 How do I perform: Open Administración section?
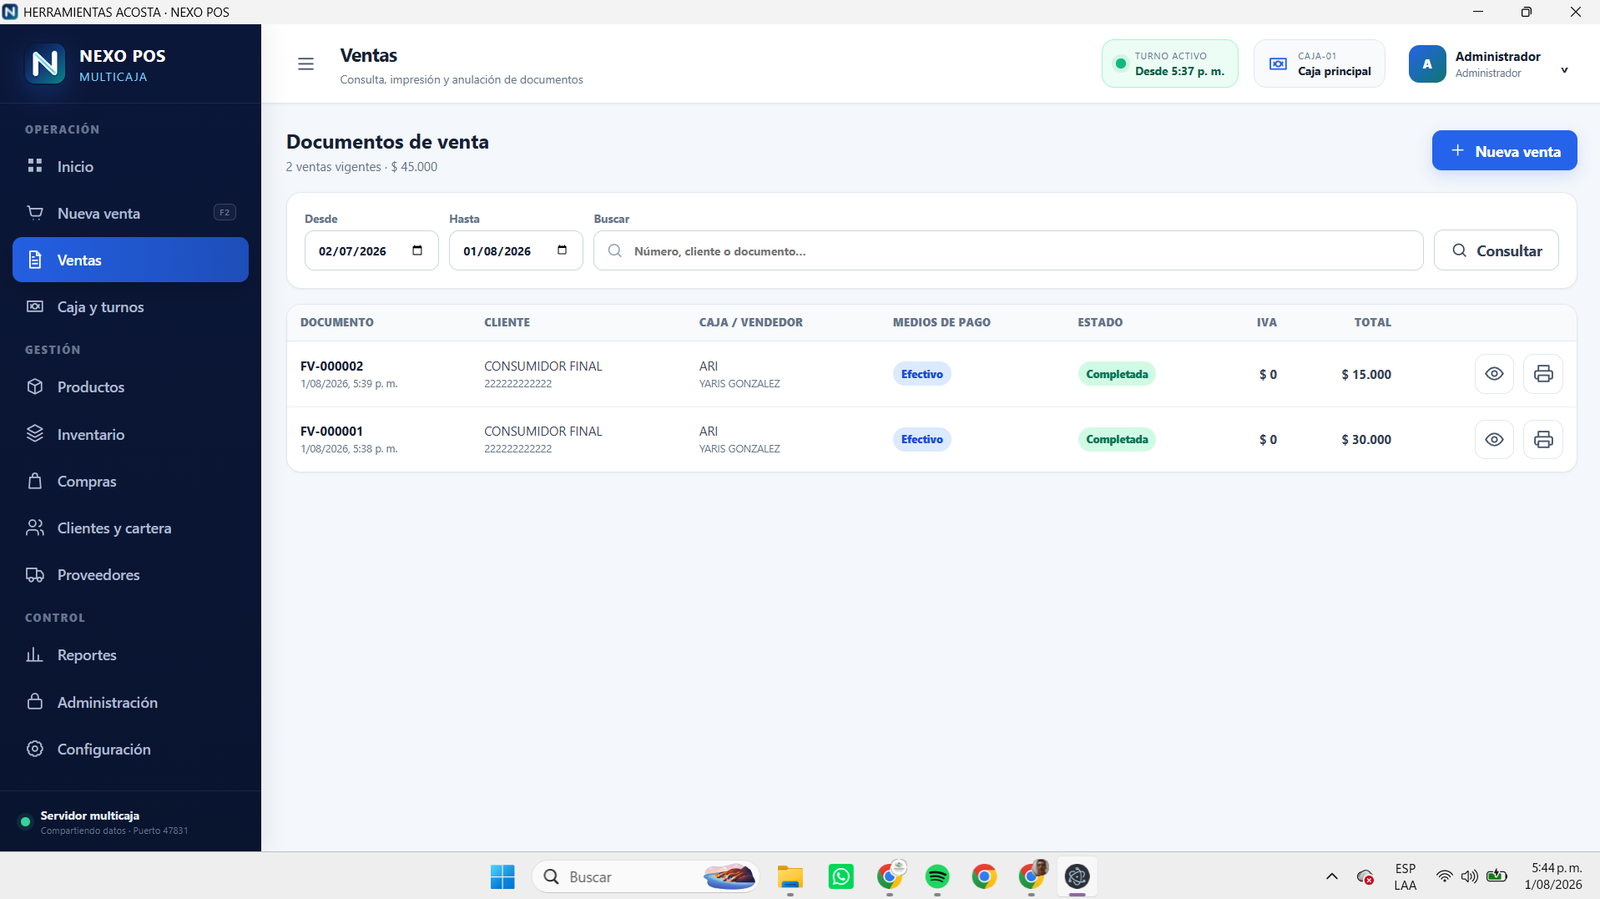[x=130, y=702]
